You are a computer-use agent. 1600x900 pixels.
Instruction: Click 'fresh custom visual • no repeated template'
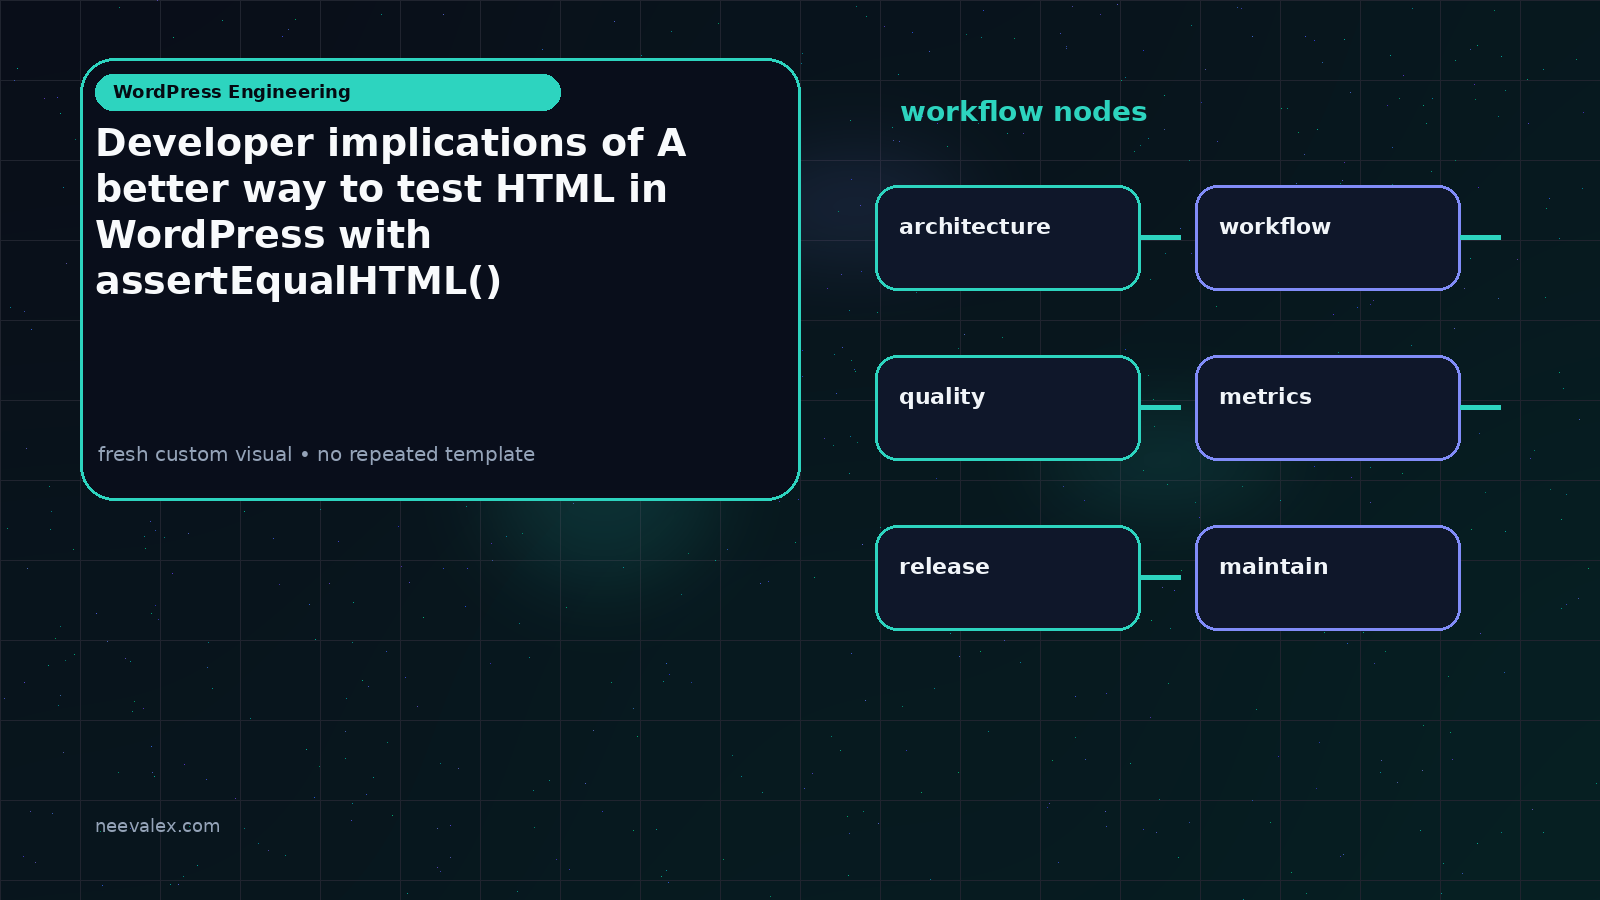click(x=316, y=454)
